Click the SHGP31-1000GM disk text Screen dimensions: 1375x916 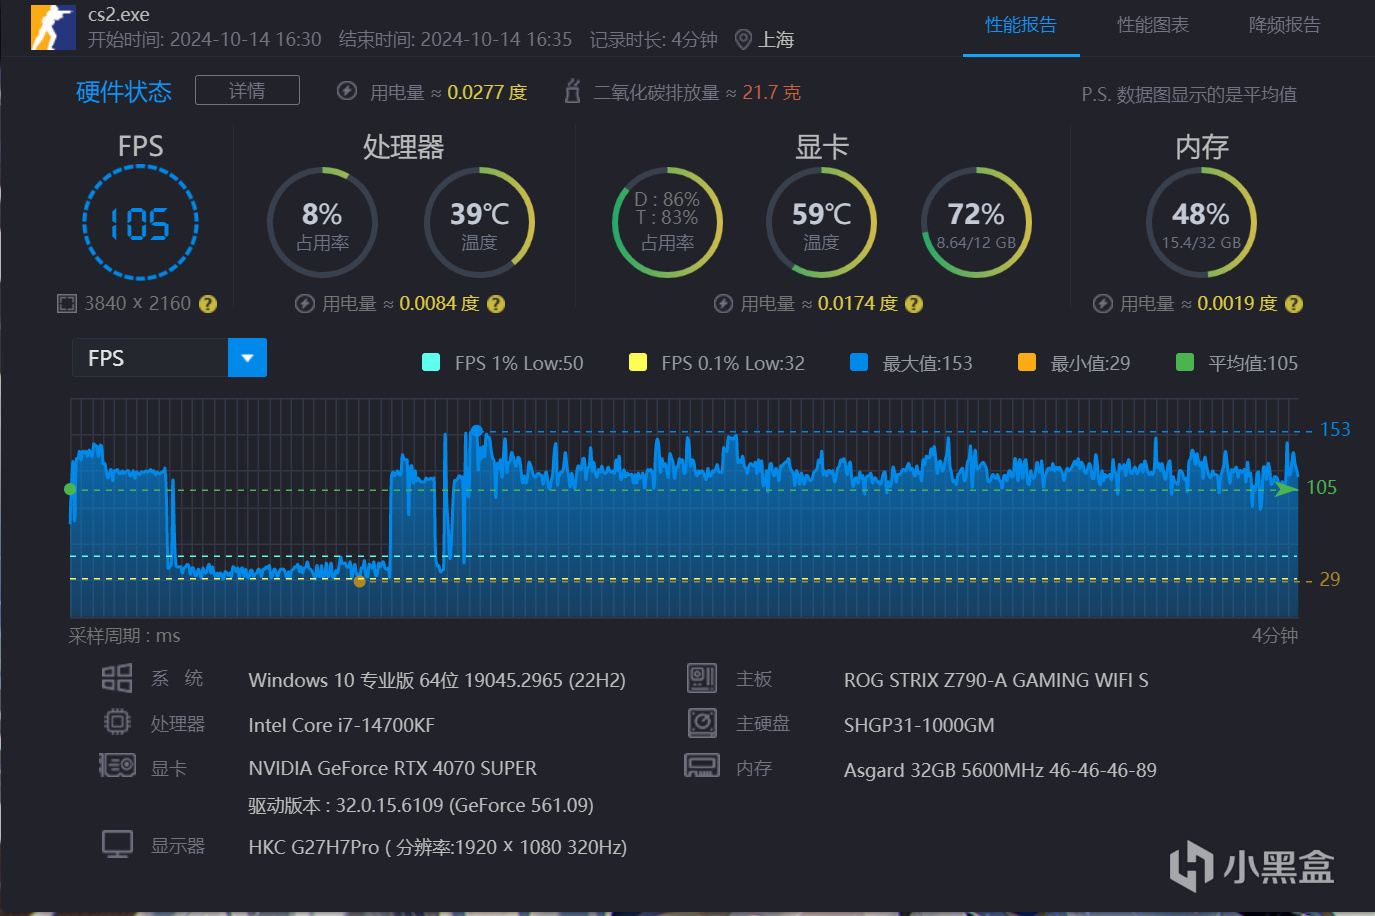(x=919, y=725)
